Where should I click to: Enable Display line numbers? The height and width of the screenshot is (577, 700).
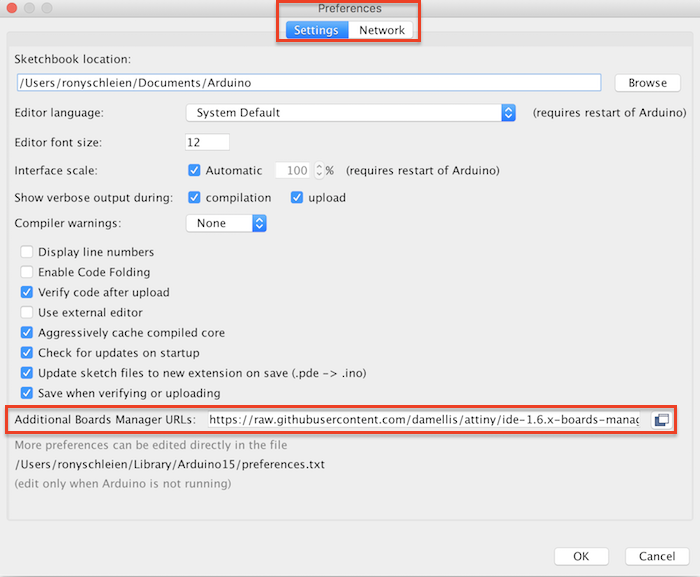27,252
